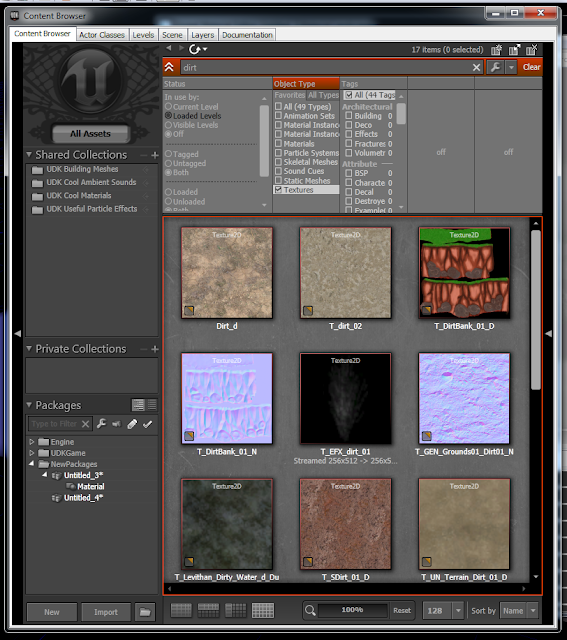Viewport: 567px width, 640px height.
Task: Open the Documentation tab
Action: point(247,35)
